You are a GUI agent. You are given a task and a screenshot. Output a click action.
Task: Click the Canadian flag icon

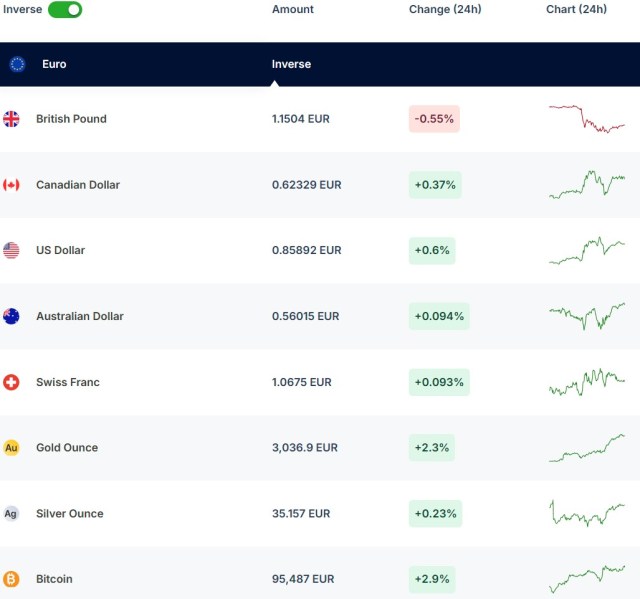[11, 185]
